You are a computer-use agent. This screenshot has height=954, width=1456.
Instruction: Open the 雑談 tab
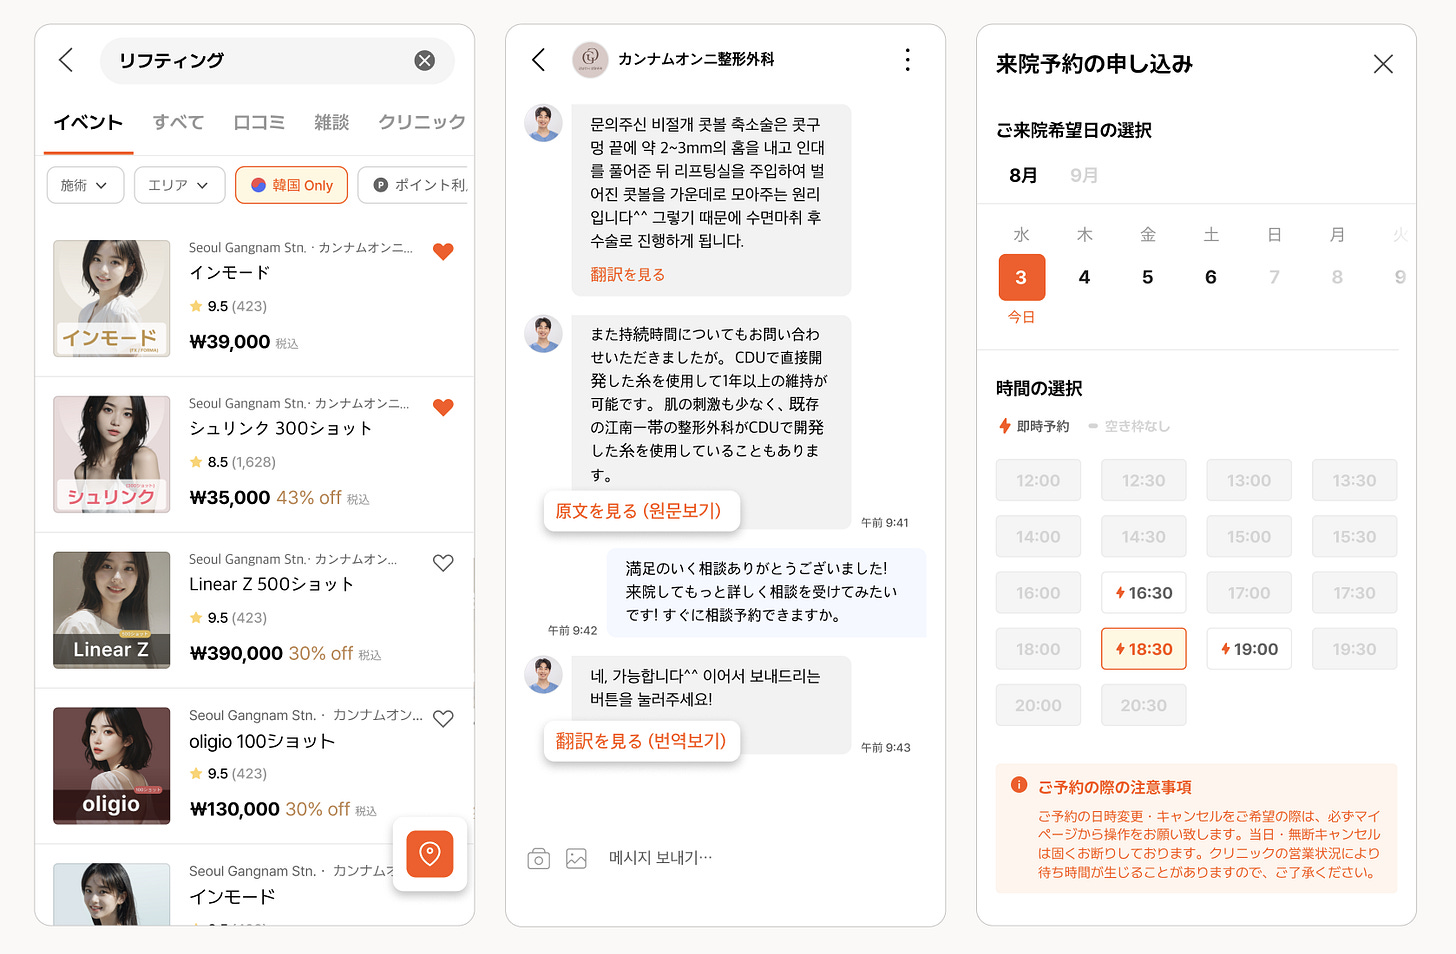click(x=331, y=122)
